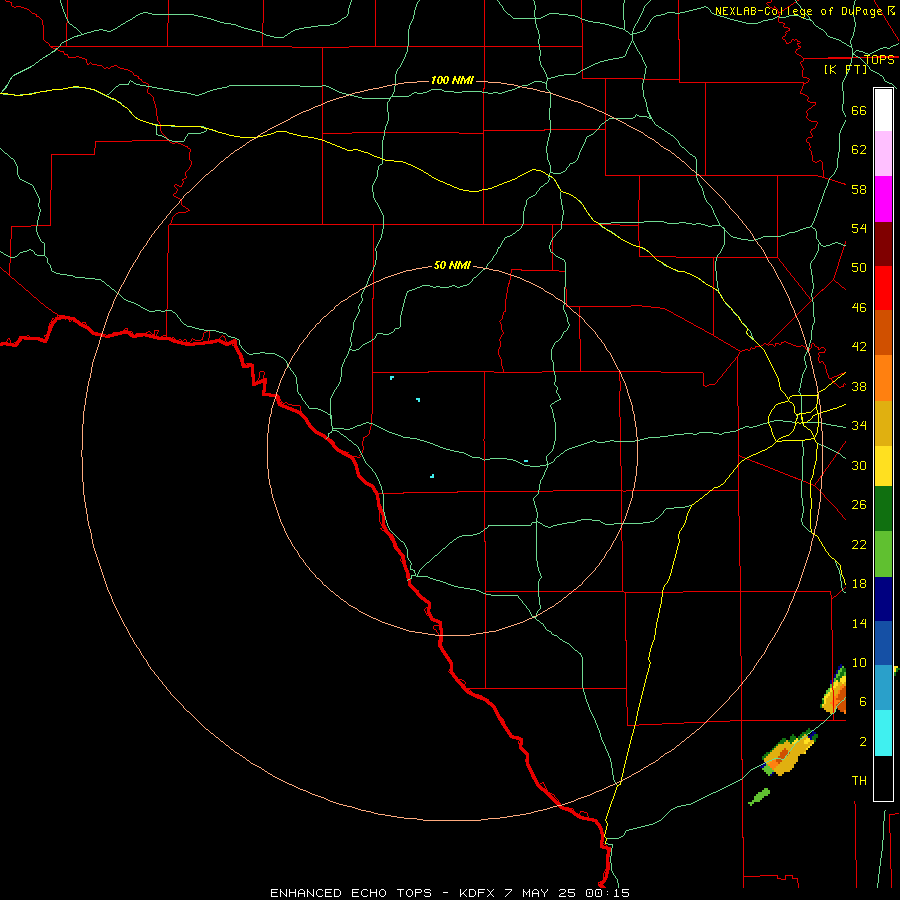
Task: Click the light pink legend swatch
Action: [x=883, y=153]
